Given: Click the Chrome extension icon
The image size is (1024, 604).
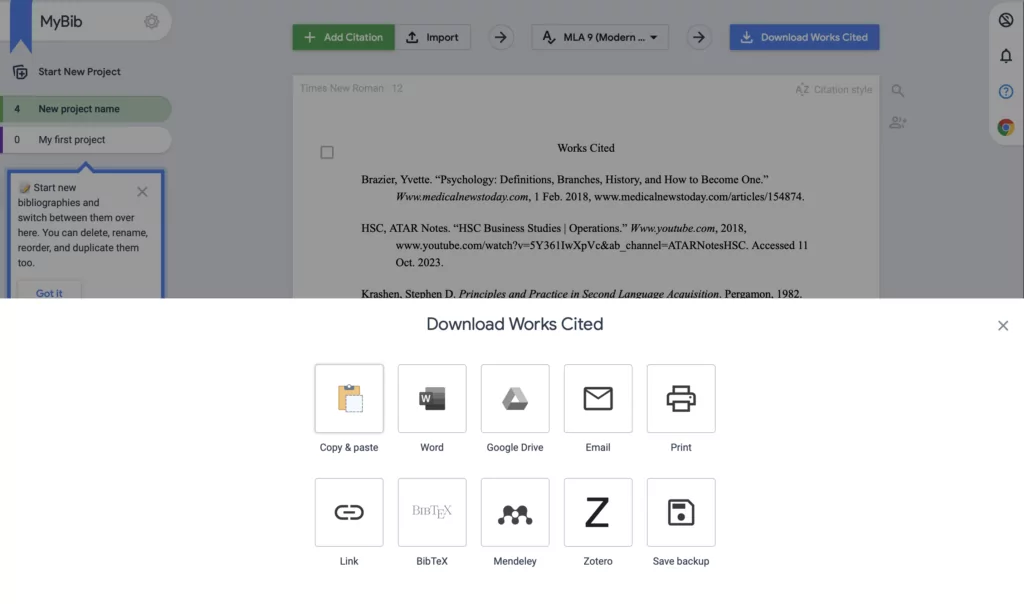Looking at the screenshot, I should coord(1006,127).
